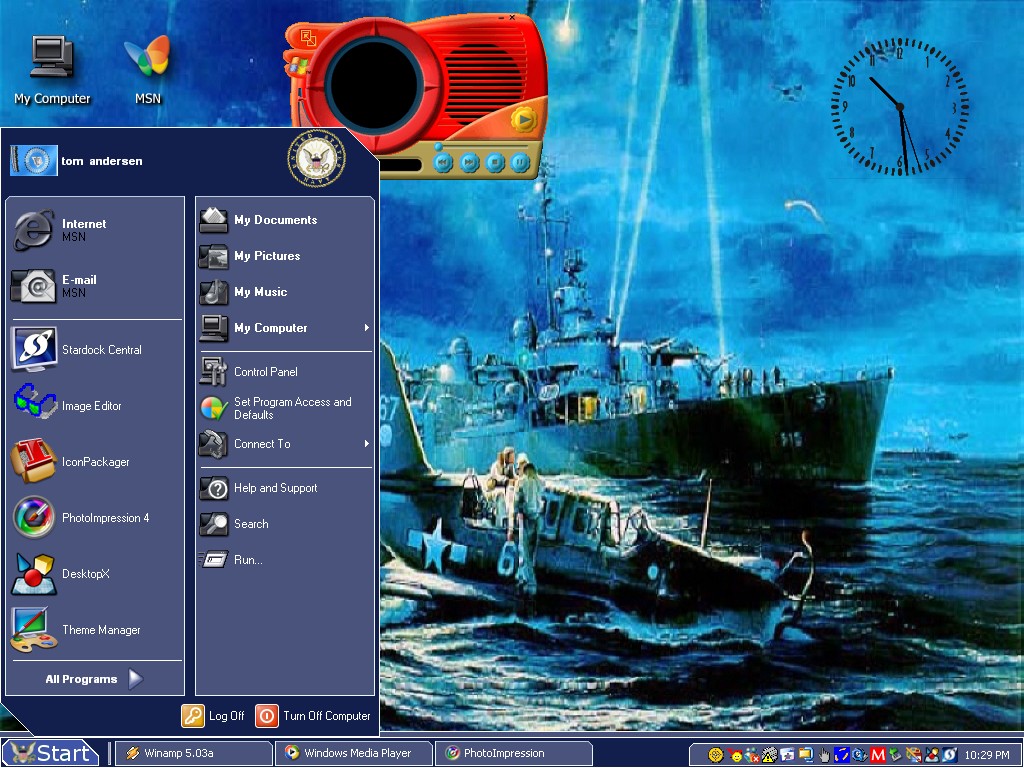The image size is (1024, 768).
Task: Open DesktopX icon in Start menu
Action: [x=34, y=574]
